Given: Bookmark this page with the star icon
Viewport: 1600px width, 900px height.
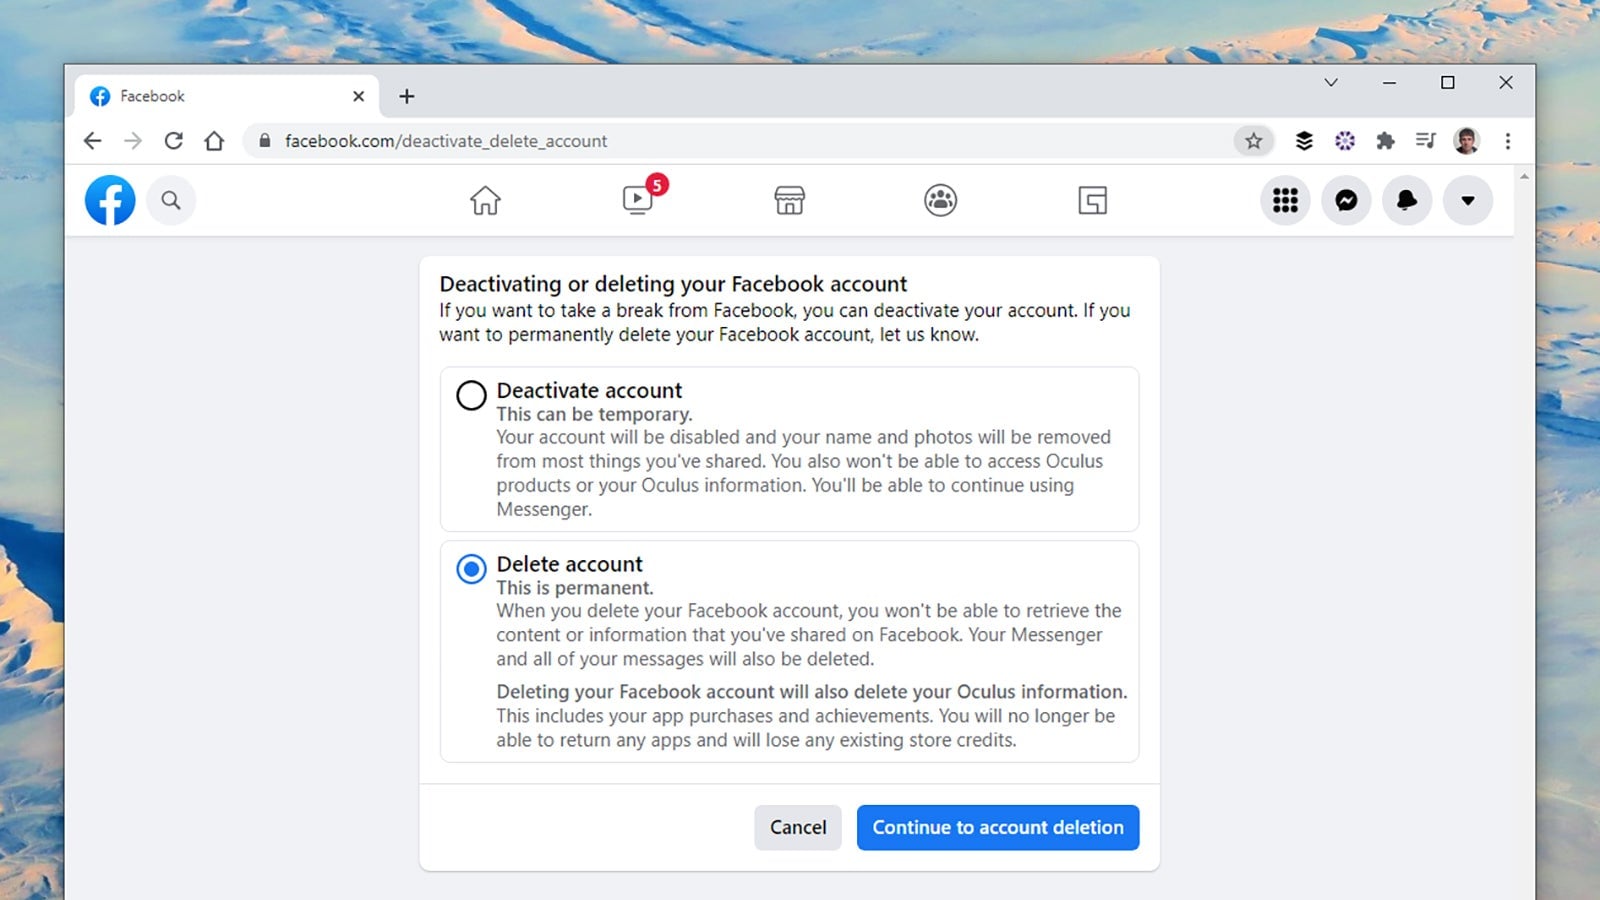Looking at the screenshot, I should [x=1253, y=141].
